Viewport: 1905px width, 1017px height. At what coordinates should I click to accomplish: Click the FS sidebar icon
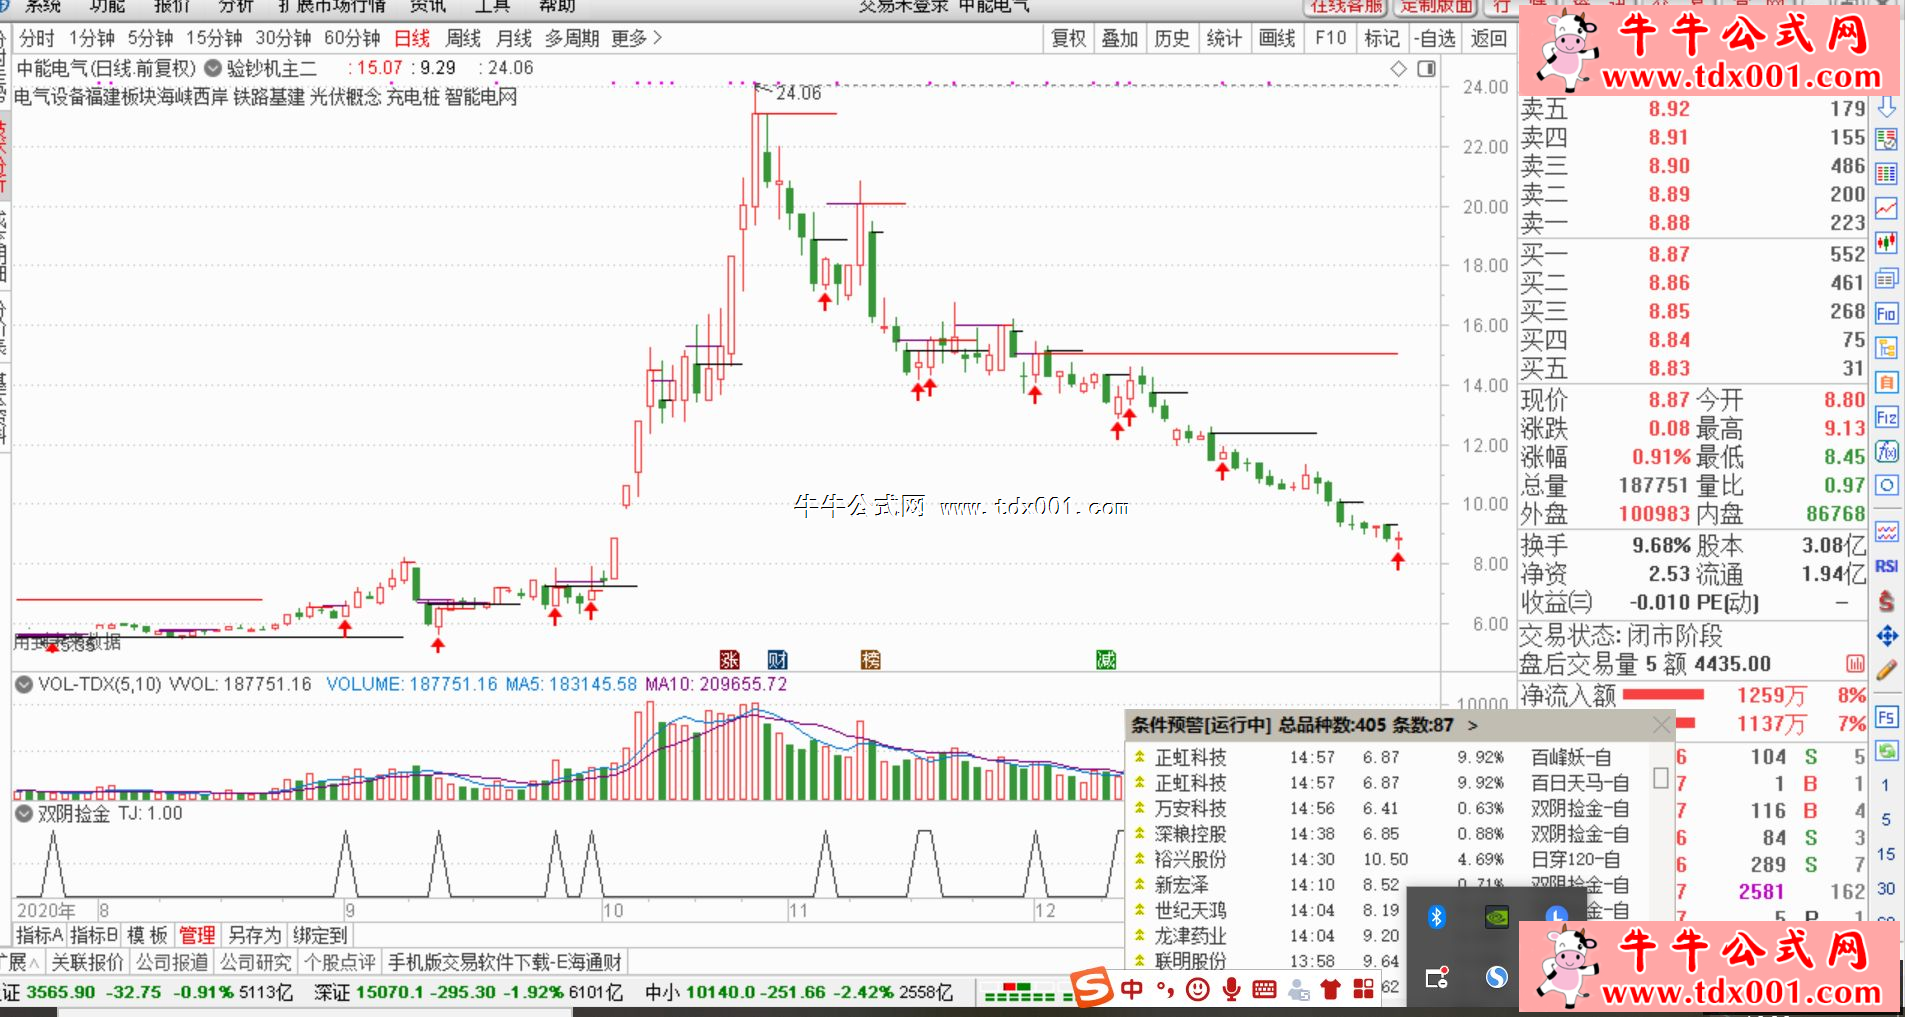[x=1886, y=717]
